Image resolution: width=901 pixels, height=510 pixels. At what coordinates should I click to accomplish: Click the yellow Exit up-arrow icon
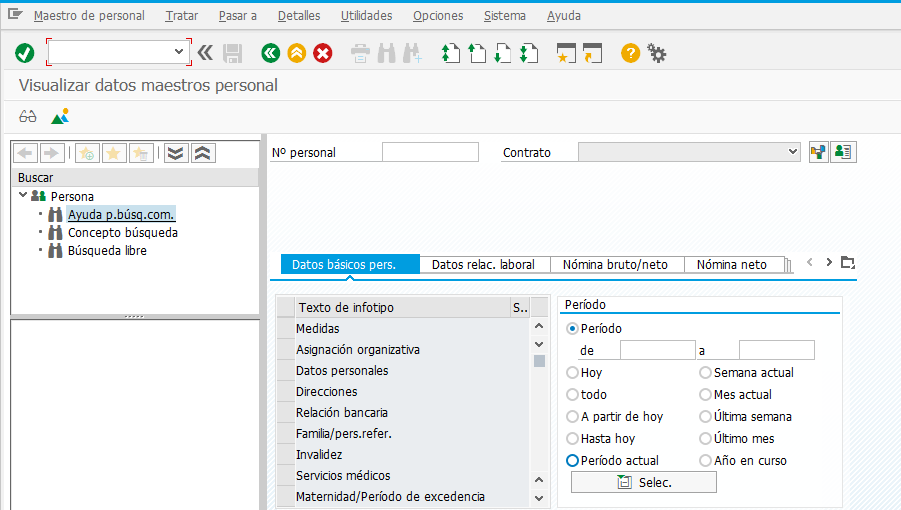(x=296, y=53)
